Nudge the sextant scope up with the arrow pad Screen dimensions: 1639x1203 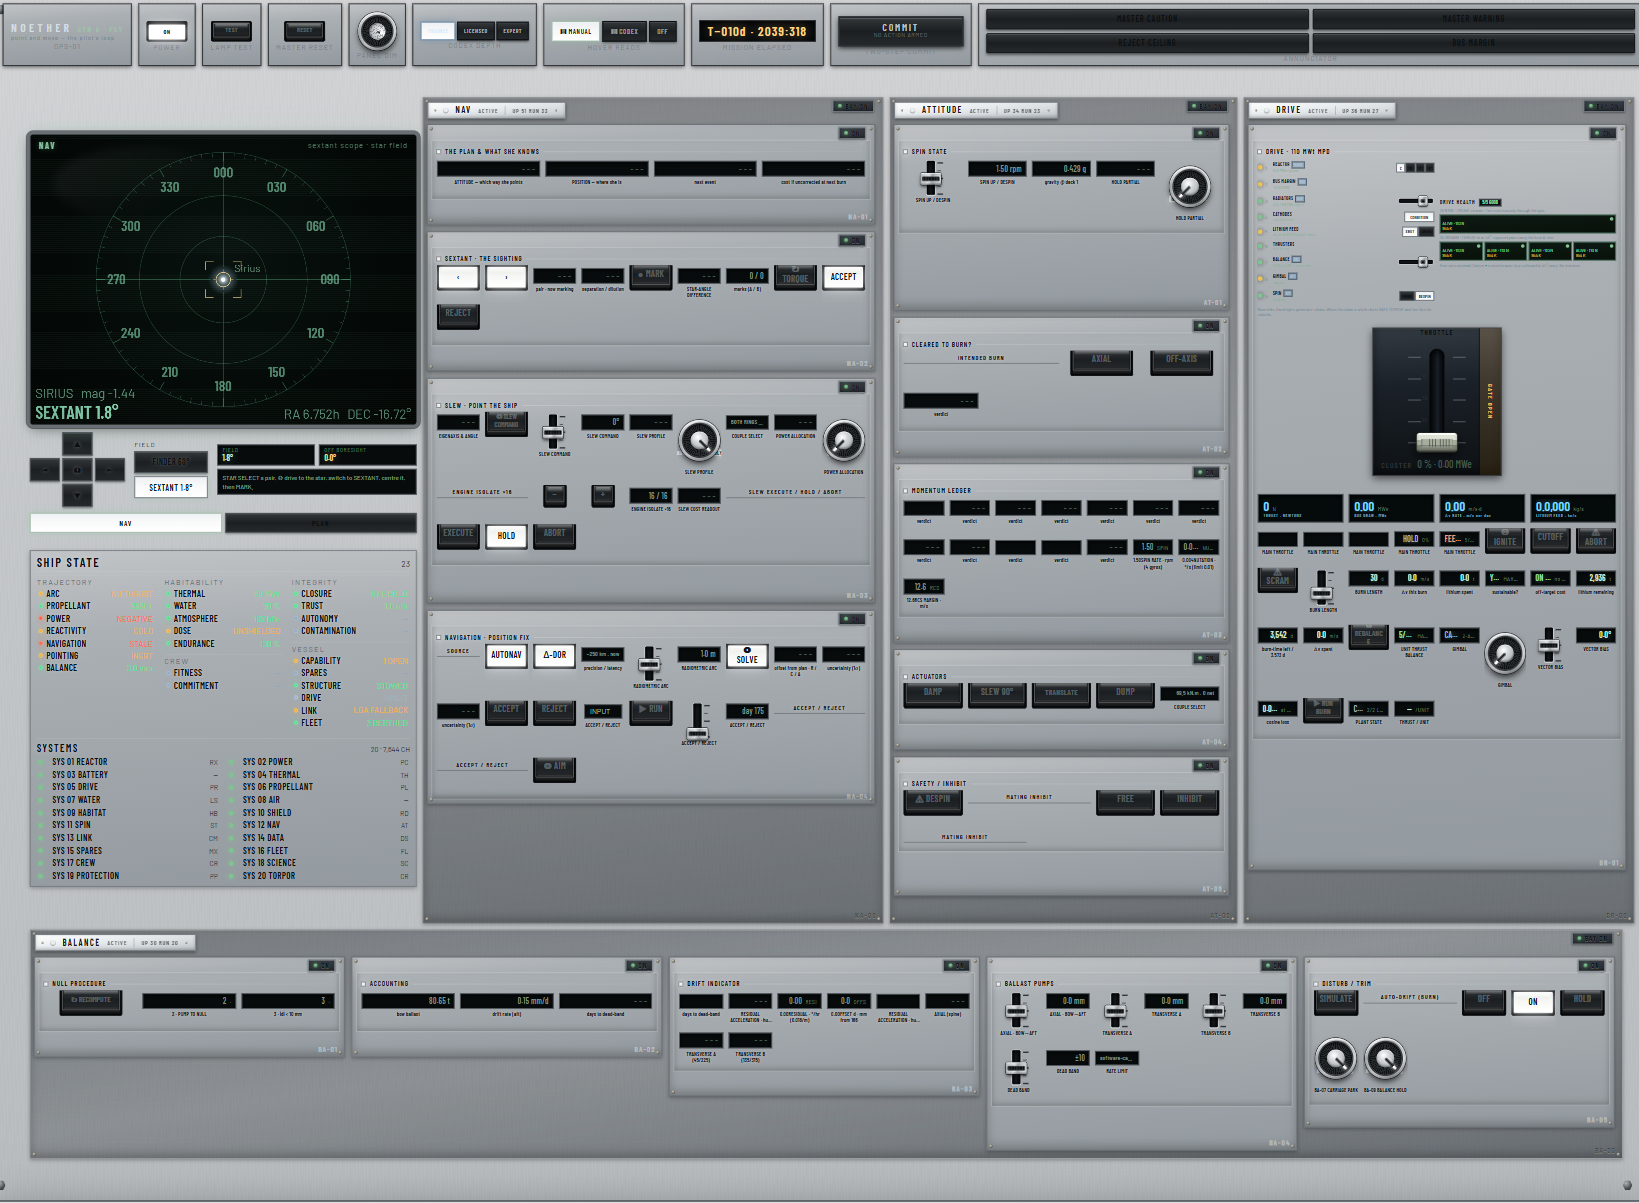coord(77,443)
